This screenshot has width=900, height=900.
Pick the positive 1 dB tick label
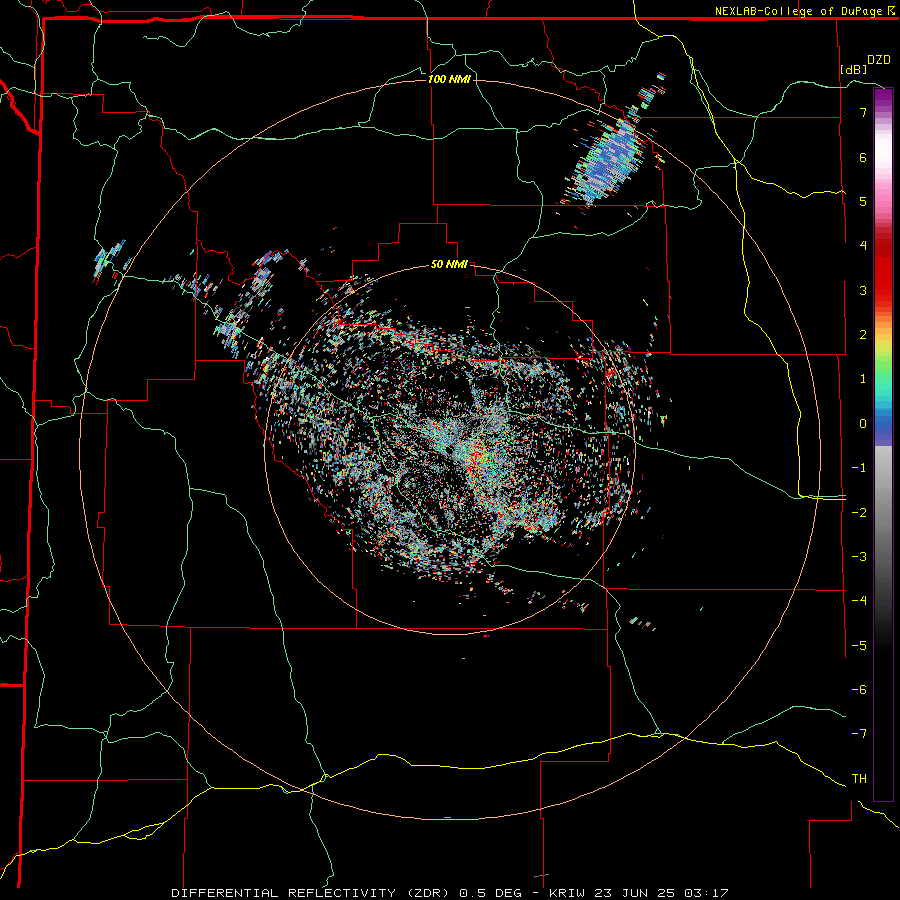(x=863, y=379)
